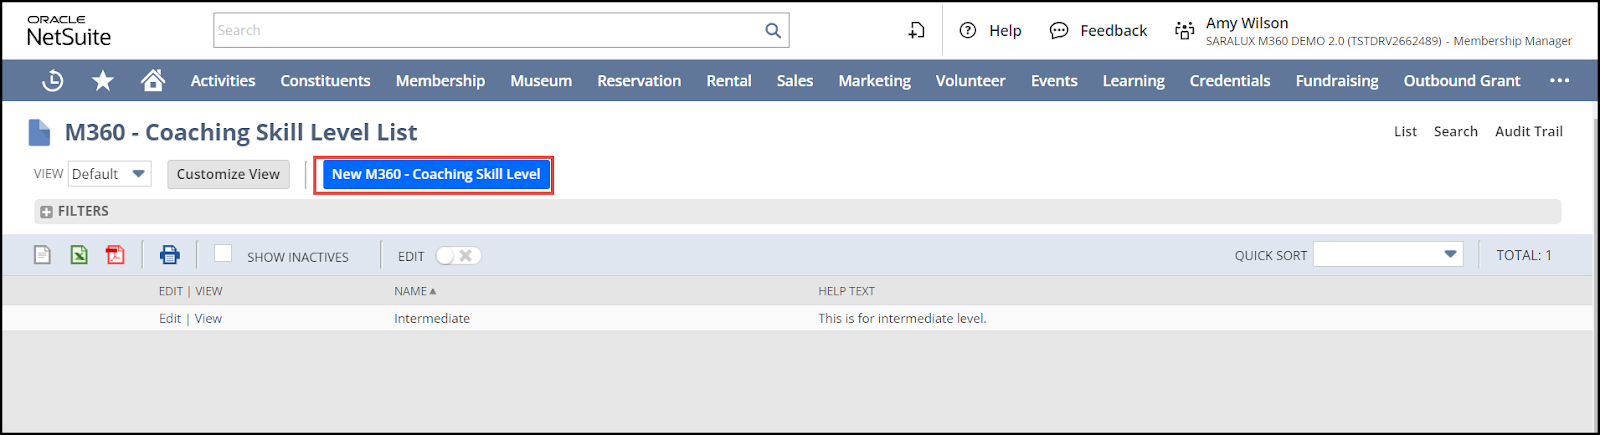Toggle the inline Edit switch
Screen dimensions: 1600x435
[x=459, y=256]
